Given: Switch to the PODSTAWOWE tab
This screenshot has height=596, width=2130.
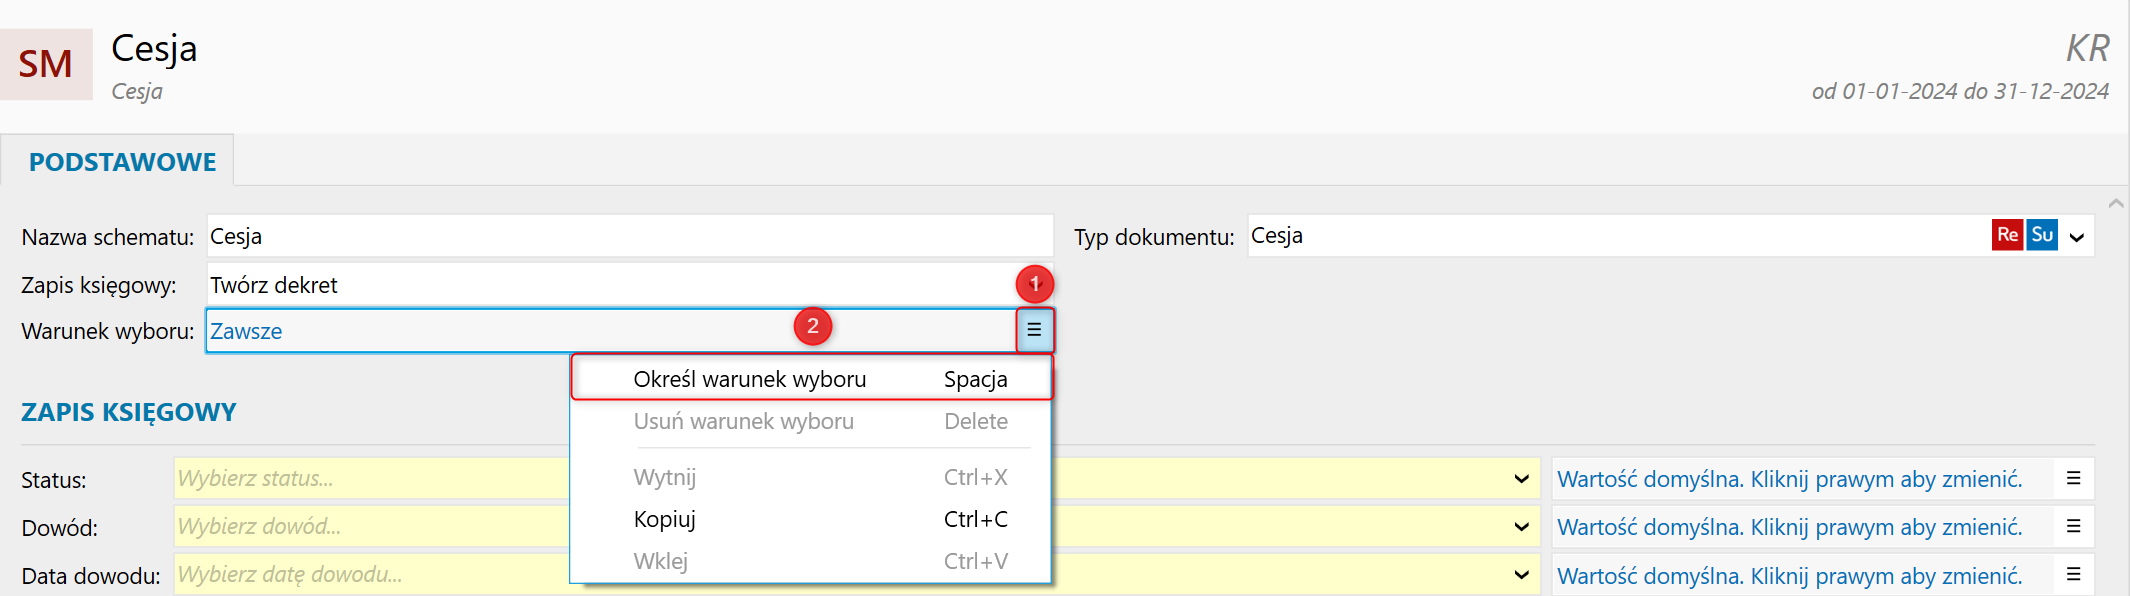Looking at the screenshot, I should [x=122, y=162].
